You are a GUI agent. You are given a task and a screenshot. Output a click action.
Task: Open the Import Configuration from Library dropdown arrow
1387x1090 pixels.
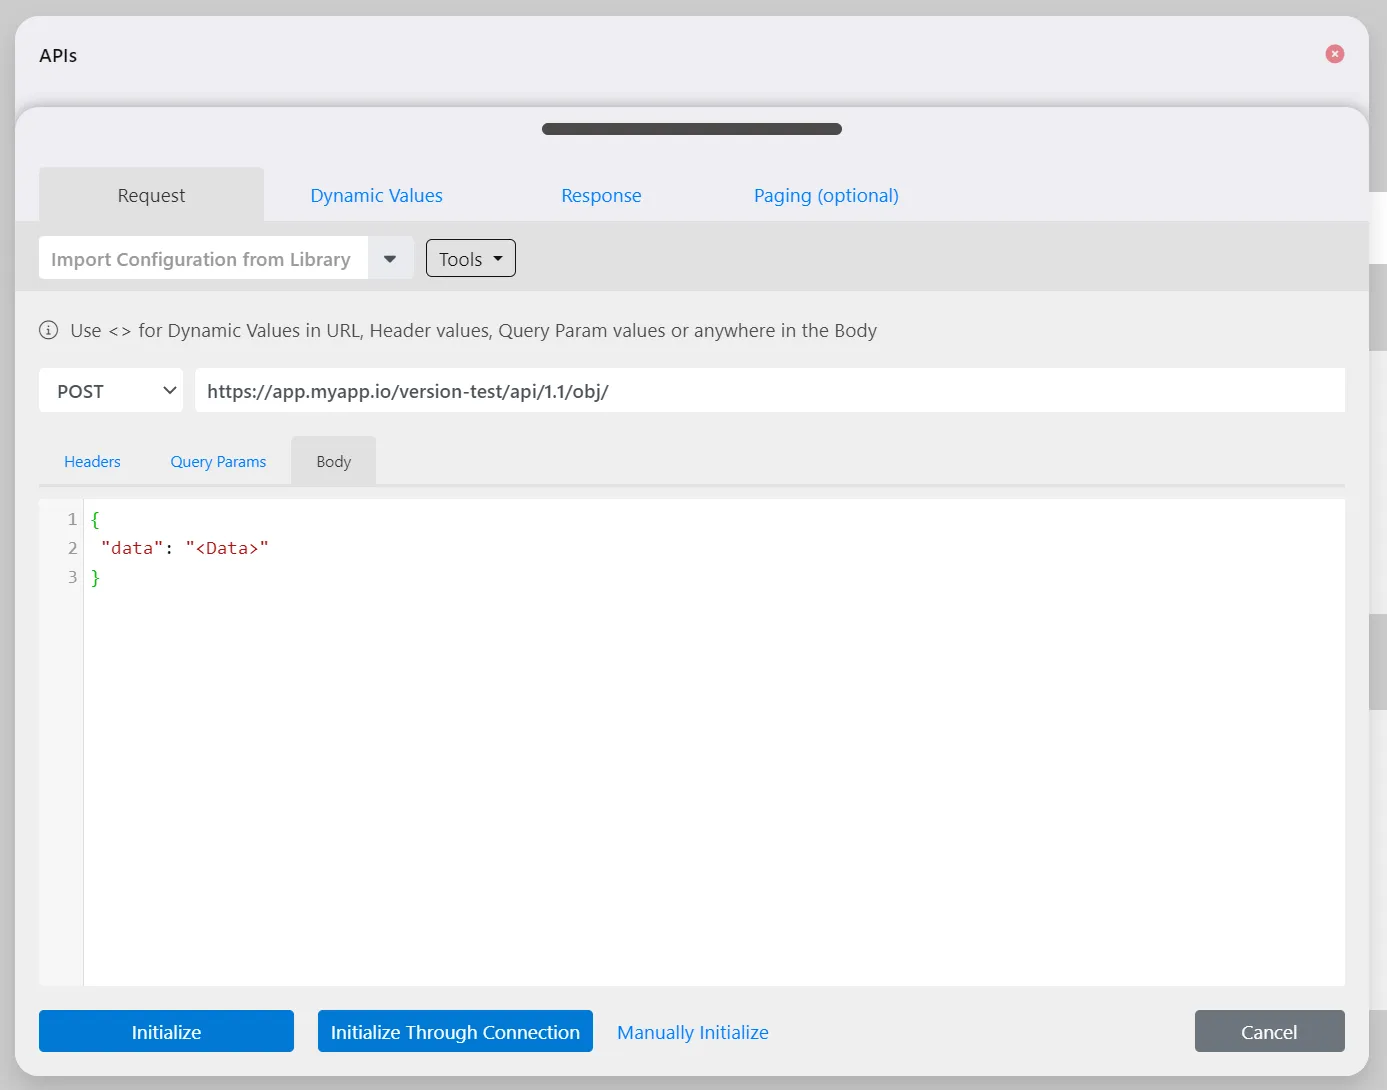coord(390,258)
